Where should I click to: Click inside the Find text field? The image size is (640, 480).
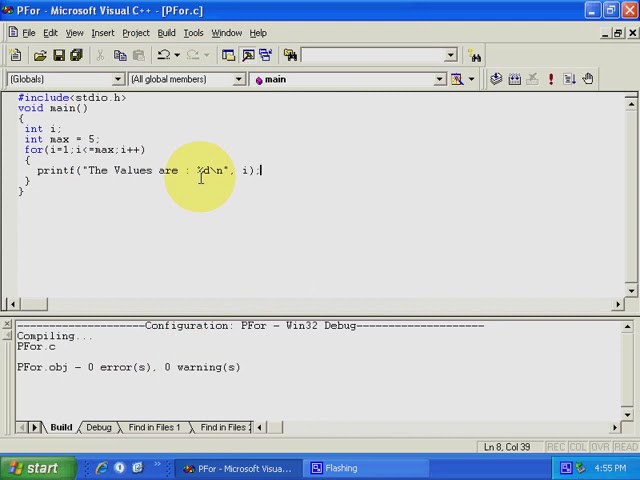click(373, 55)
